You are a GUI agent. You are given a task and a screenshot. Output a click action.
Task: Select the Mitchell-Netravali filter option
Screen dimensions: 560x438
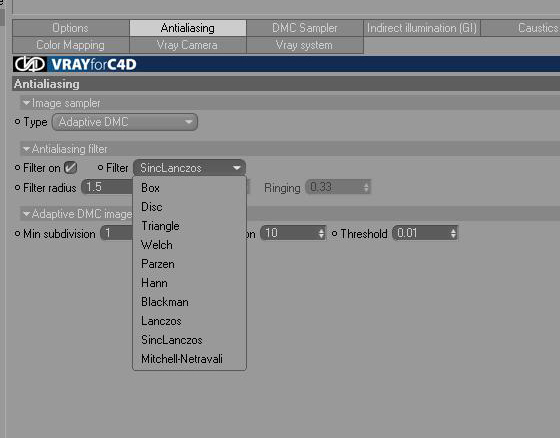point(189,359)
